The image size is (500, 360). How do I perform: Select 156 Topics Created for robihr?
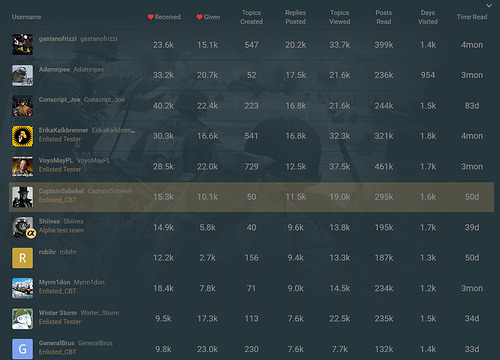tap(251, 258)
